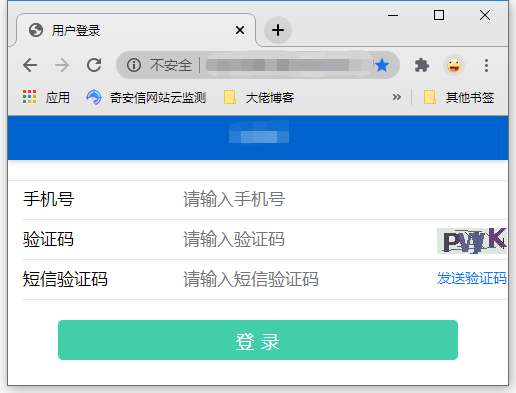The height and width of the screenshot is (393, 516).
Task: Open the extensions puzzle icon
Action: (x=422, y=65)
